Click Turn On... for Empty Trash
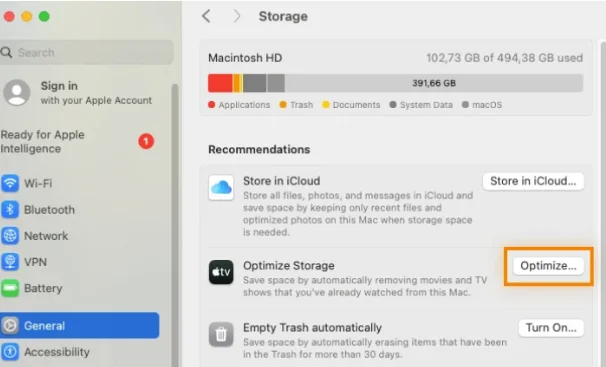606x367 pixels. click(x=551, y=328)
